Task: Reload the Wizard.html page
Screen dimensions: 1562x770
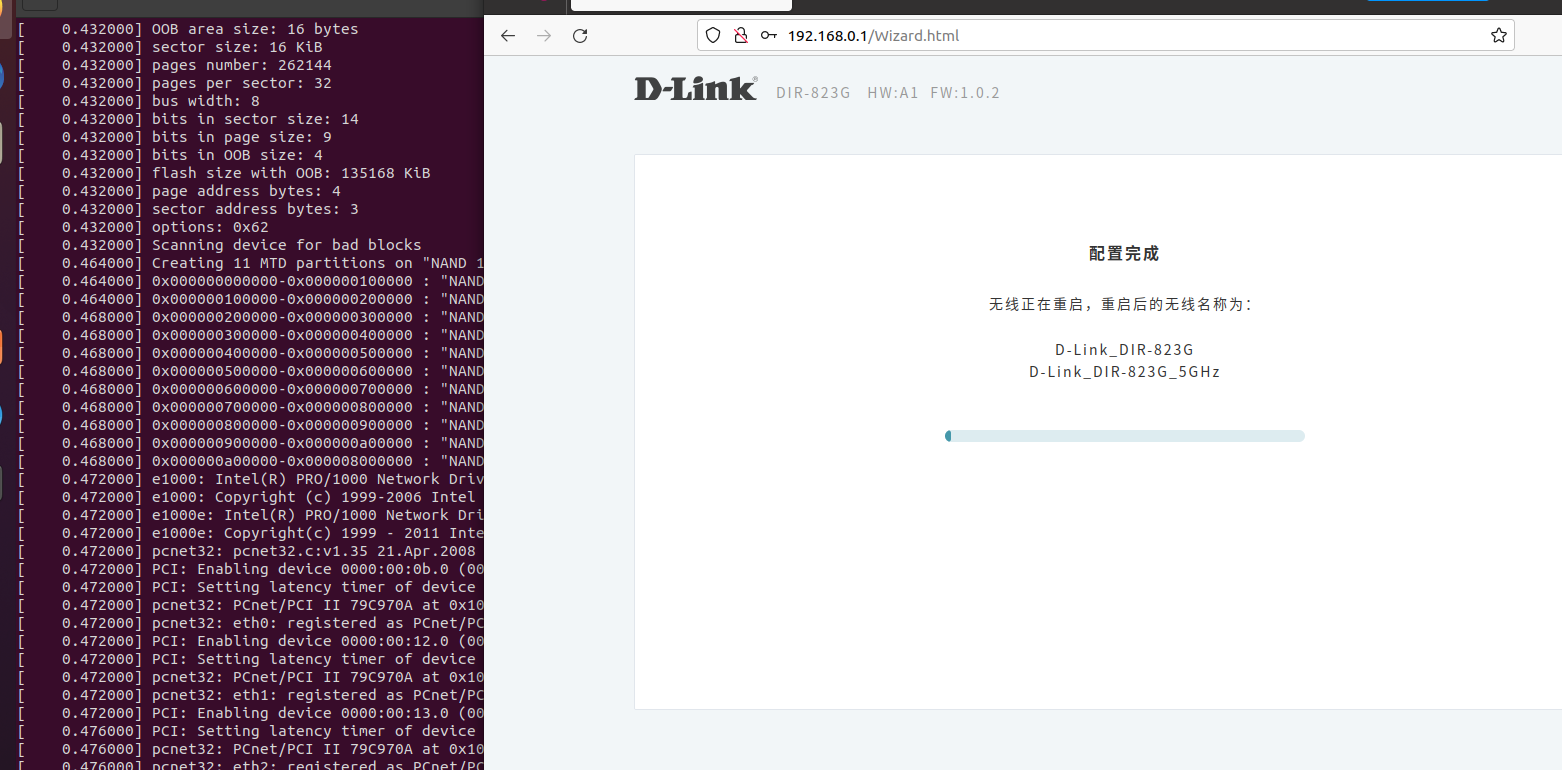Action: tap(580, 36)
